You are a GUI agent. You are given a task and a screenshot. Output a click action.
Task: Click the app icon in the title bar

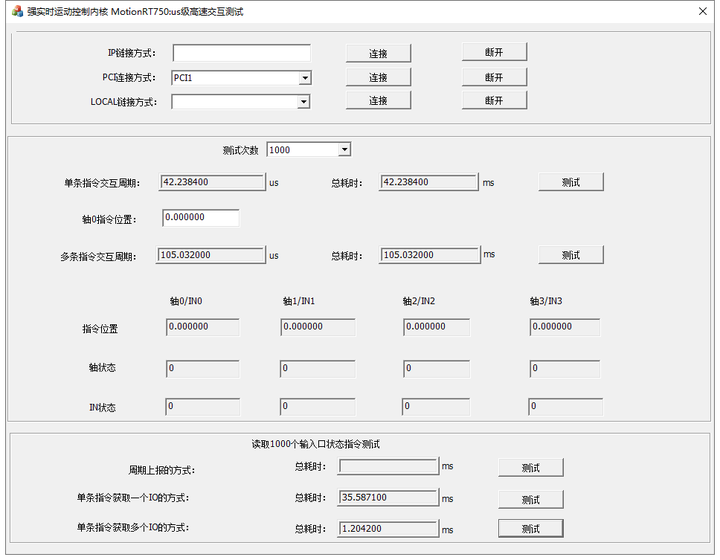17,11
